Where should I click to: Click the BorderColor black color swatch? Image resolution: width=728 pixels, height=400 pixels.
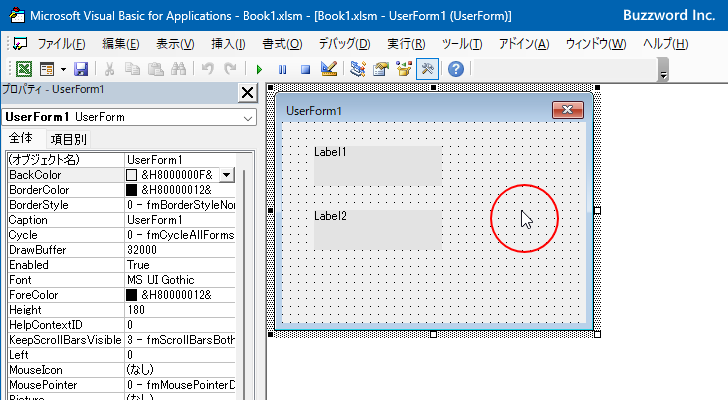click(131, 190)
